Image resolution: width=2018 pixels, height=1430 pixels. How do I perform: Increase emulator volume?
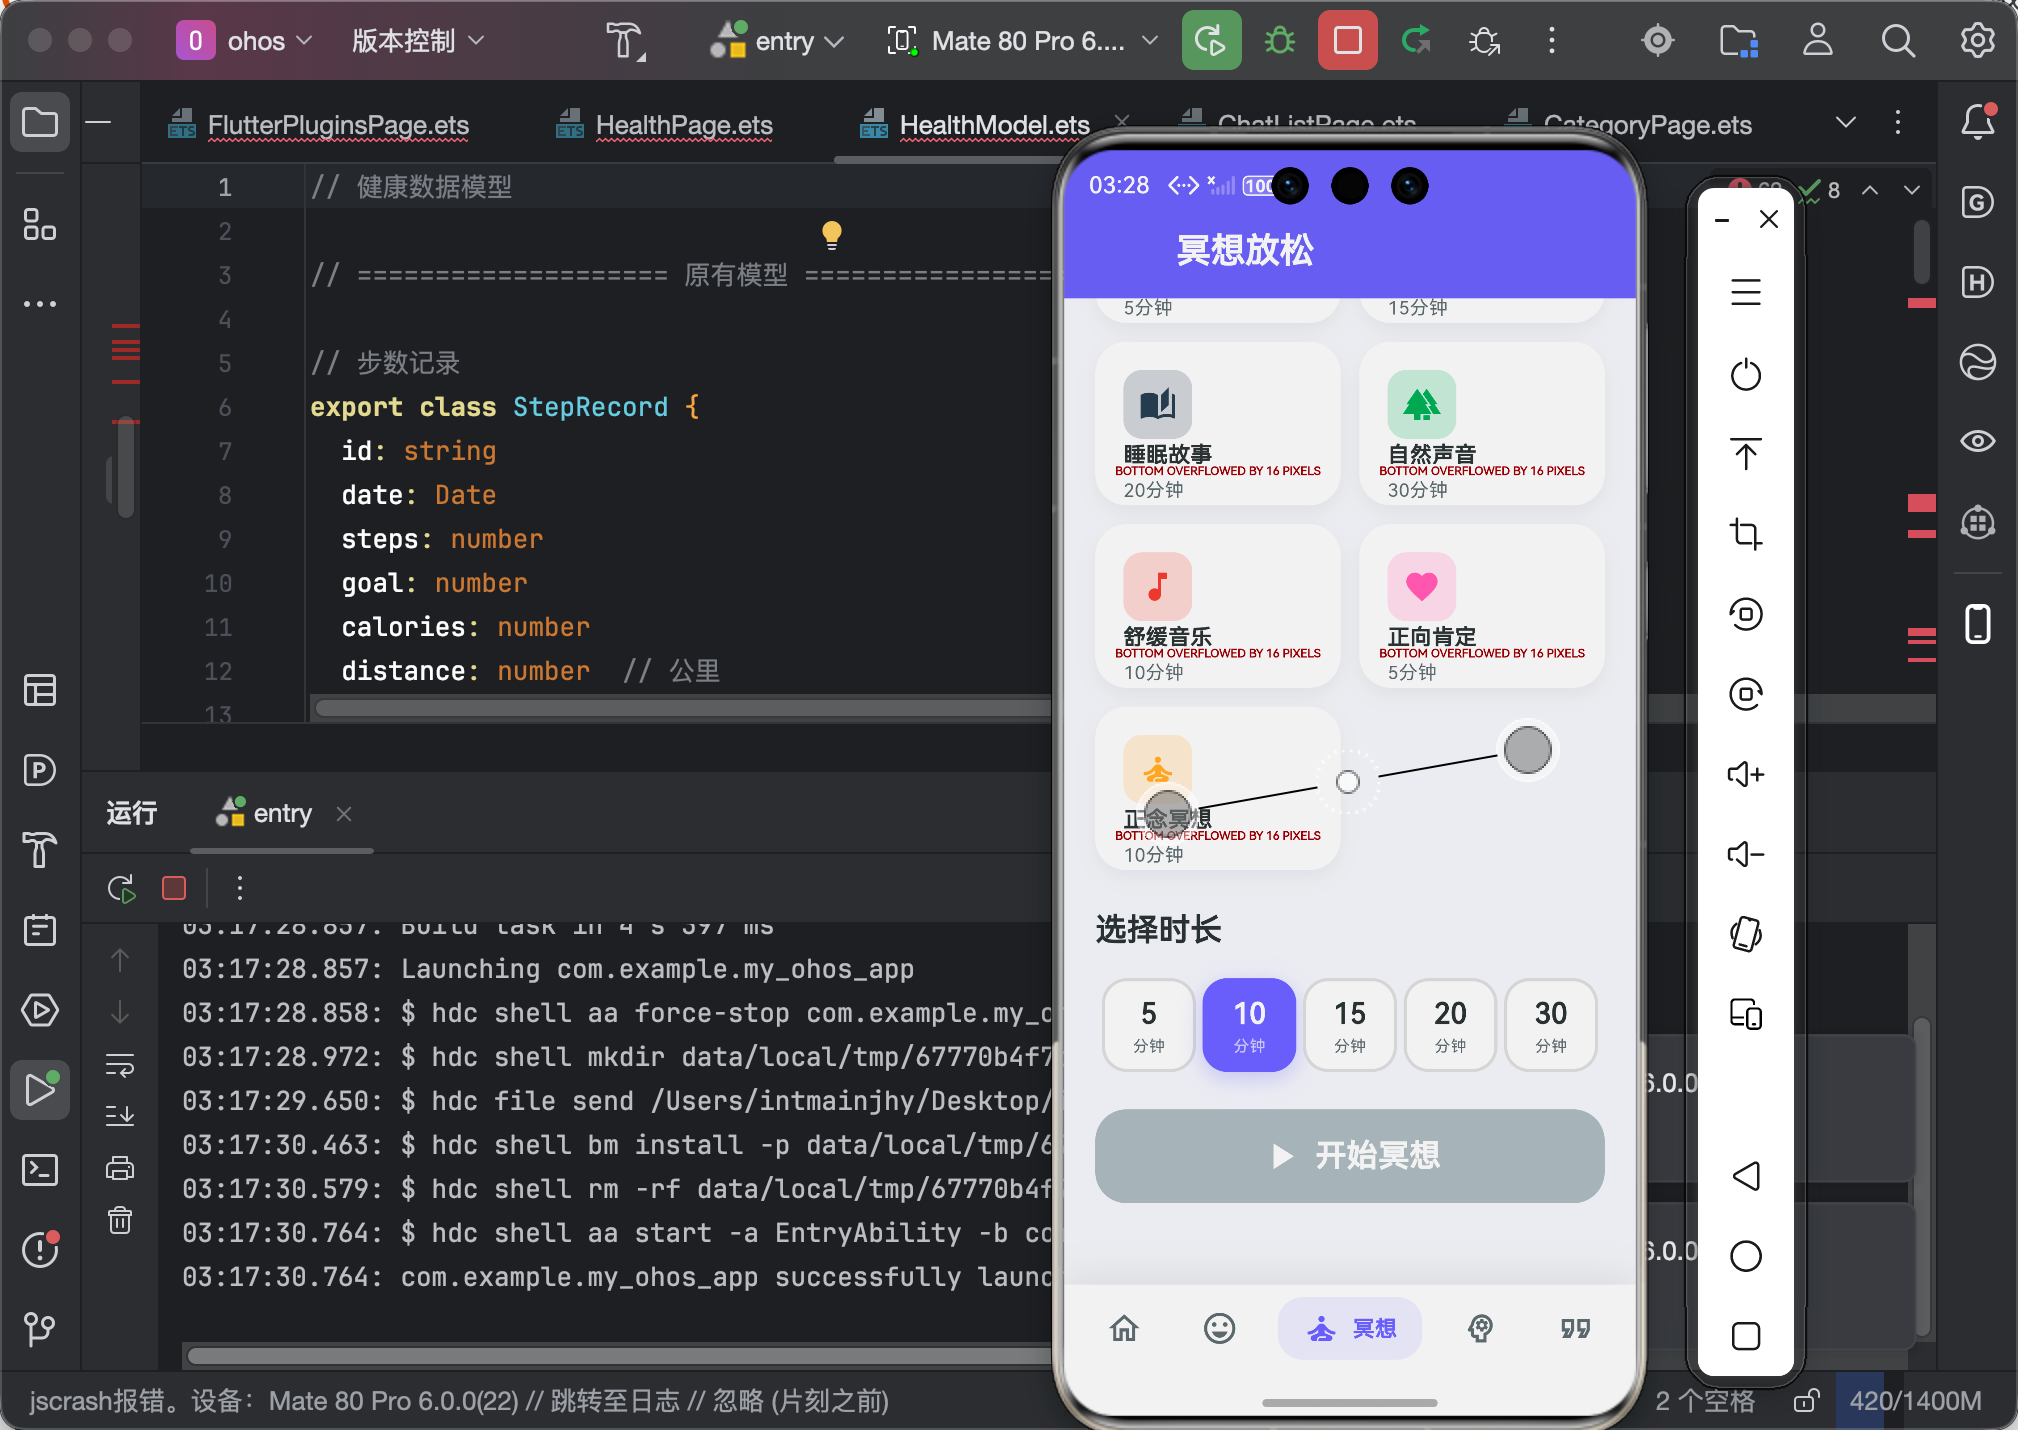[1746, 774]
